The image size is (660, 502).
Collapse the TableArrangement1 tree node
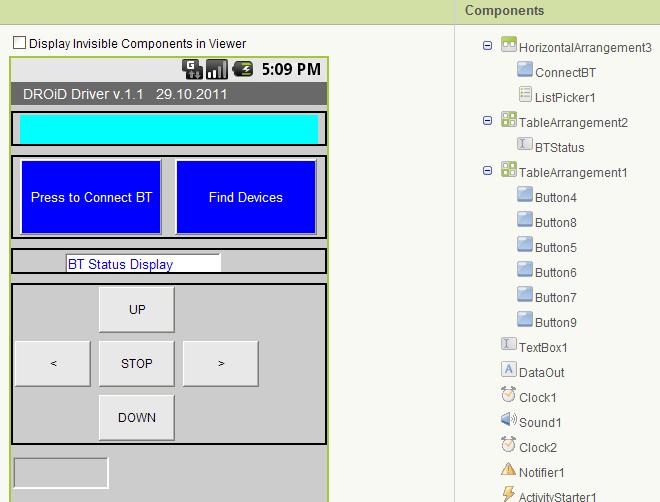(487, 171)
